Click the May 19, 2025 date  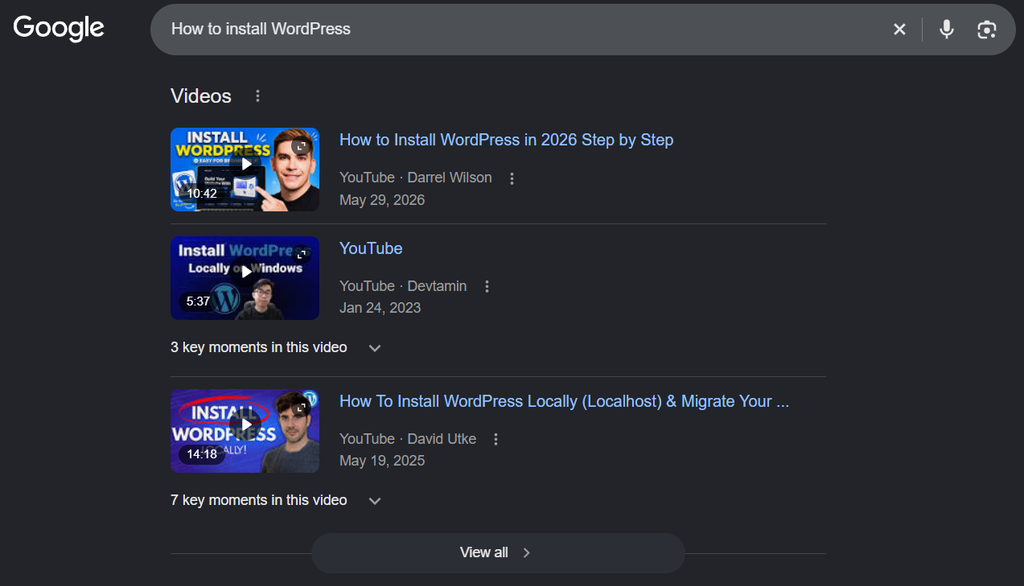click(382, 461)
